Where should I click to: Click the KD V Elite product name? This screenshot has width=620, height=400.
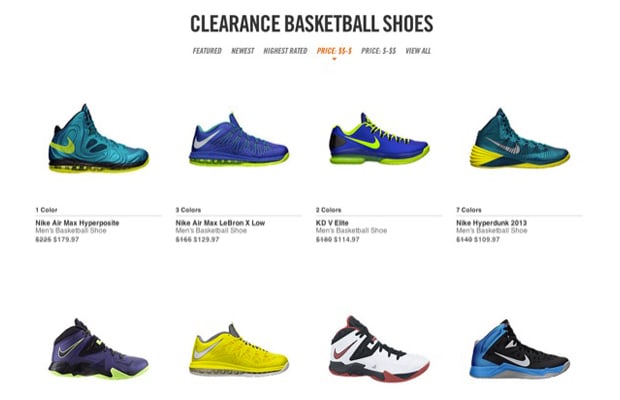pyautogui.click(x=332, y=223)
